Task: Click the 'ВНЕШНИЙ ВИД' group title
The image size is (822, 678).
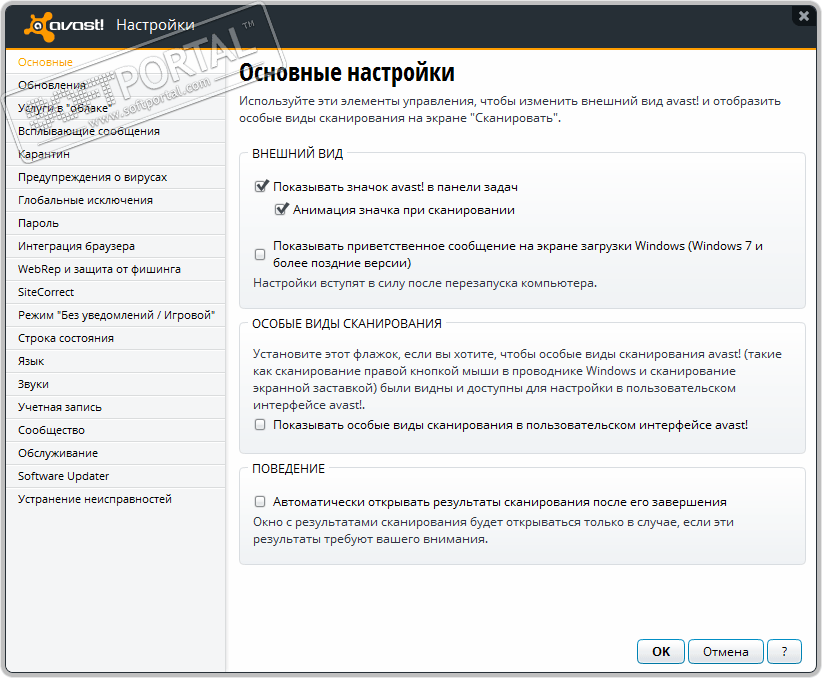Action: point(297,154)
